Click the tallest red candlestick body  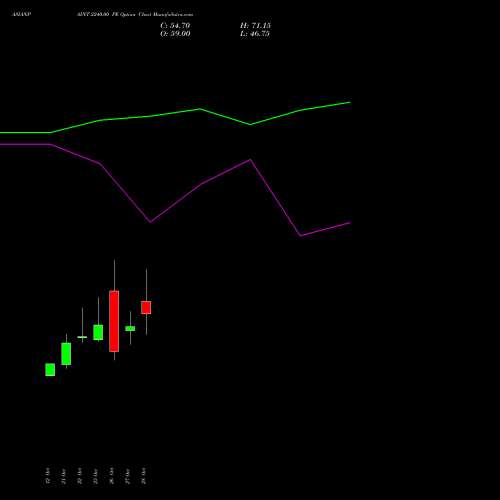[114, 321]
